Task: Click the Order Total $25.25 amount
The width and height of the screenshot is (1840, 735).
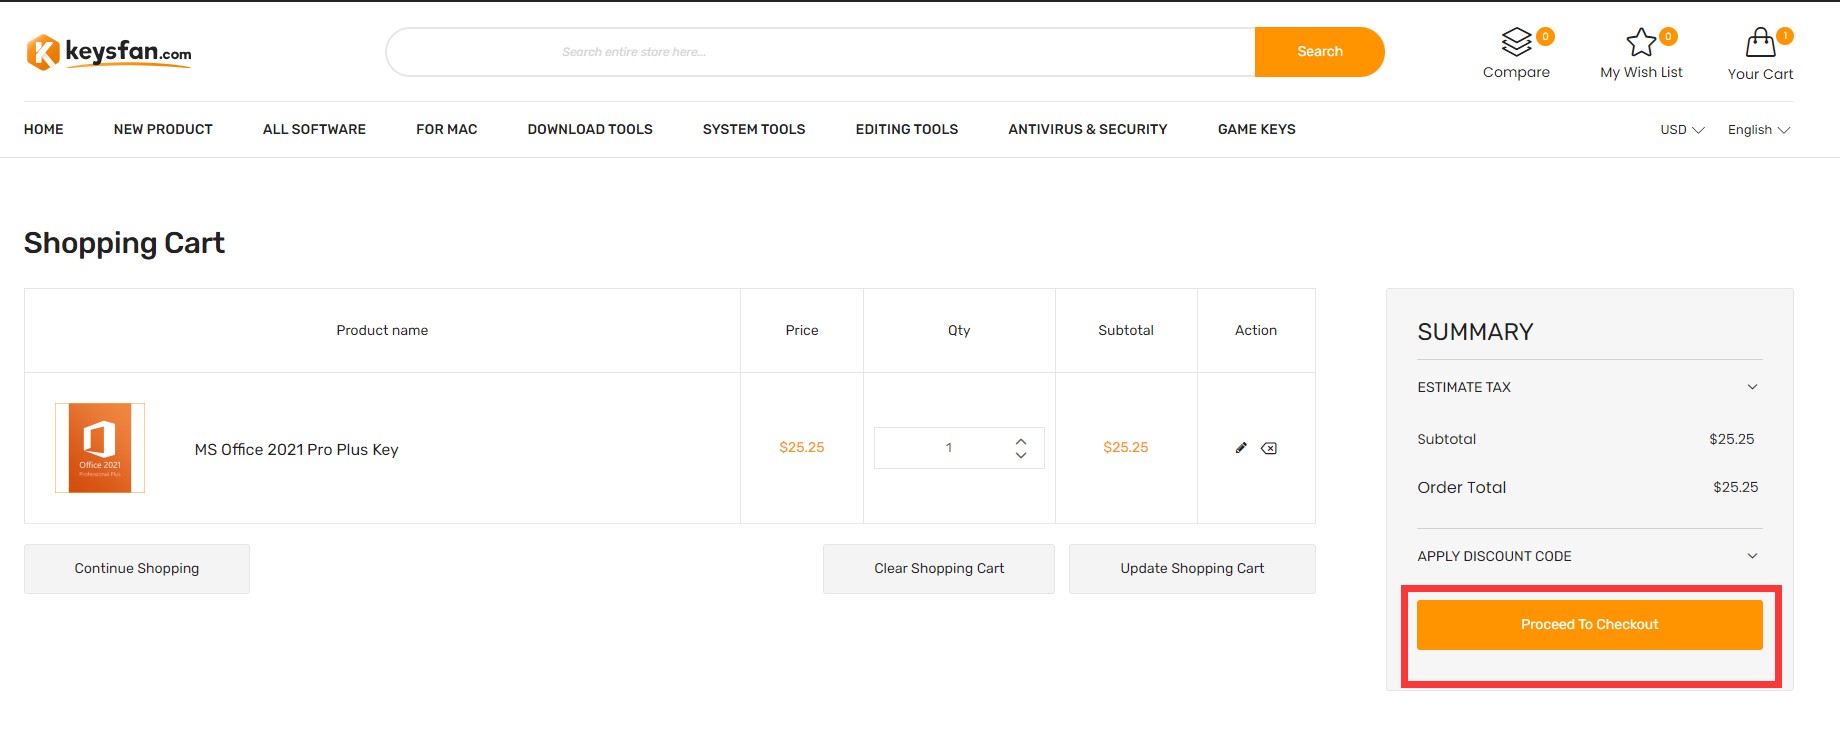Action: (1736, 487)
